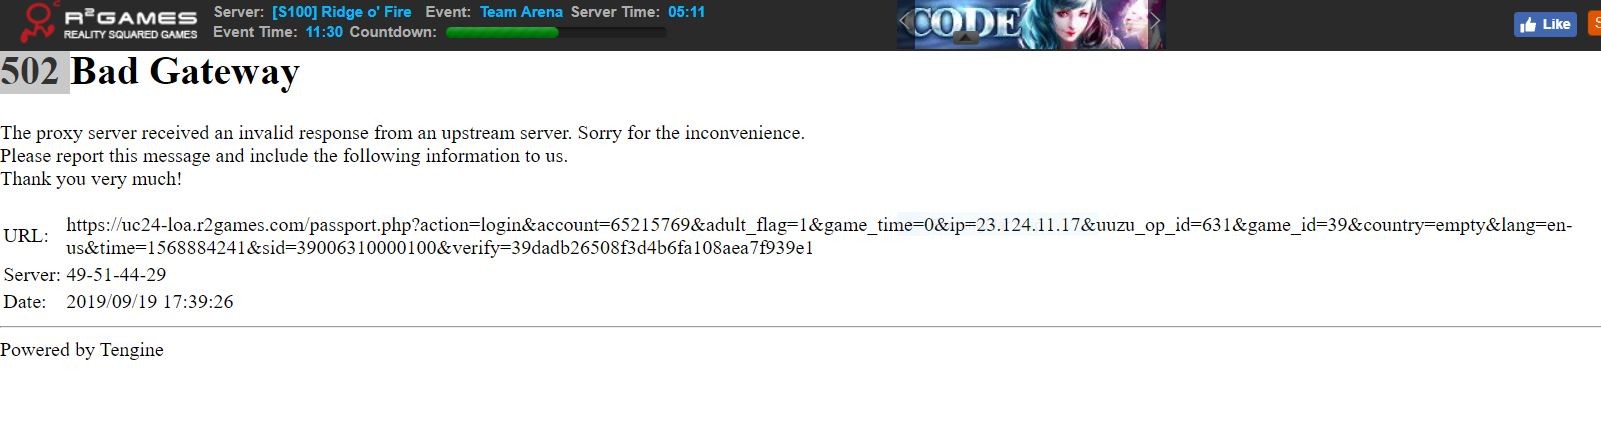Click the Bad Gateway heading text
This screenshot has width=1601, height=427.
click(185, 72)
